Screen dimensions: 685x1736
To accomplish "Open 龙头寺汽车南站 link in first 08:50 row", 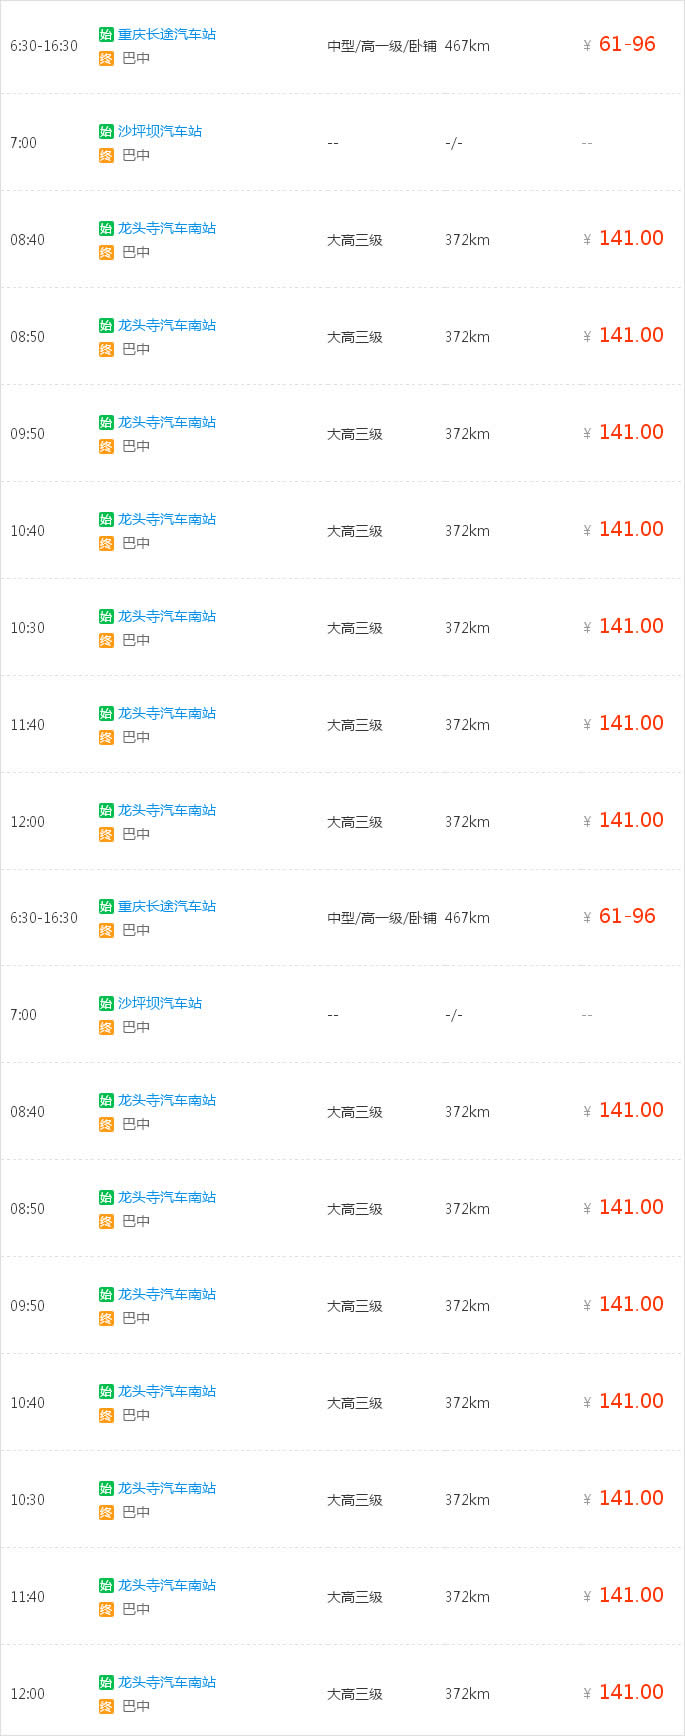I will pyautogui.click(x=167, y=325).
